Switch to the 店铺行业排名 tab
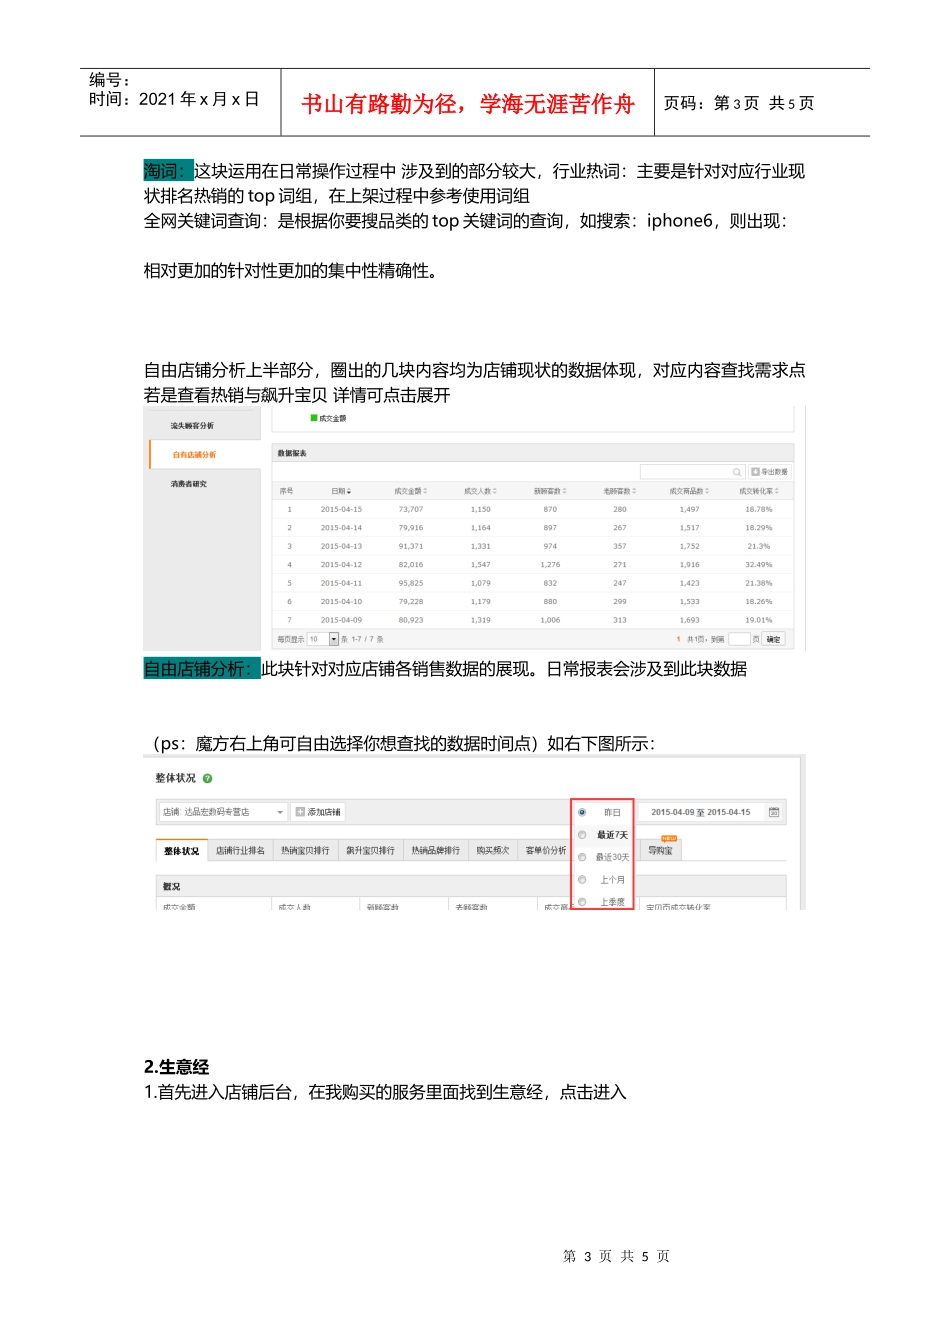 tap(240, 851)
